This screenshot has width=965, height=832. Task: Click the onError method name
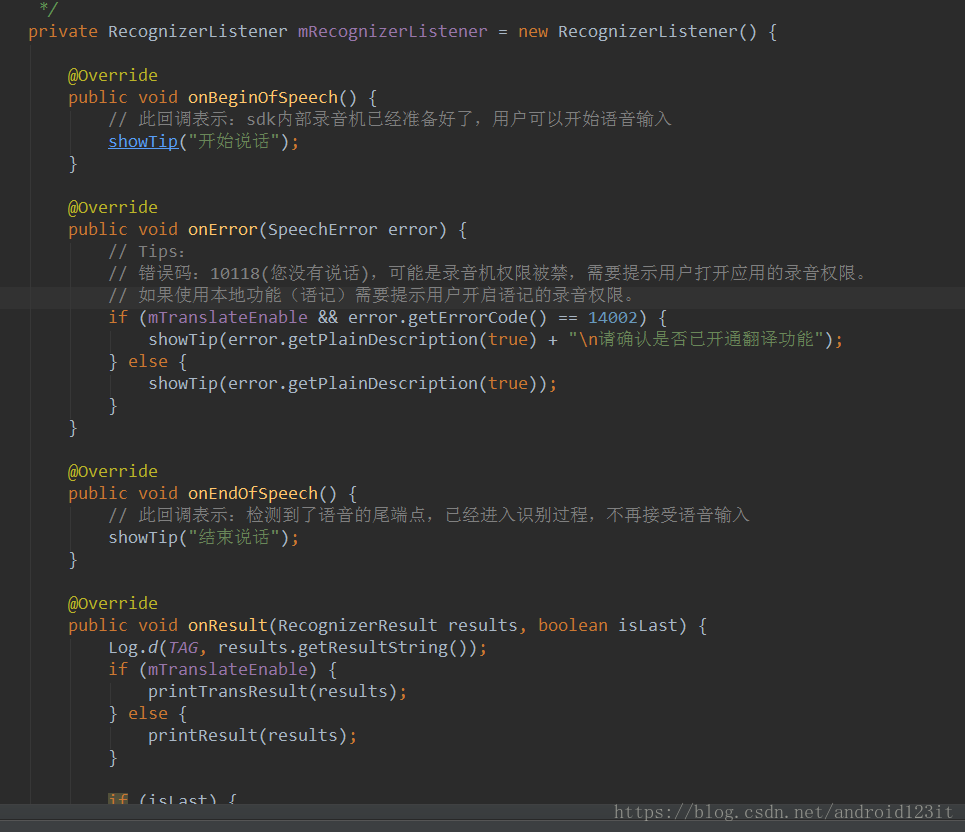pyautogui.click(x=223, y=230)
